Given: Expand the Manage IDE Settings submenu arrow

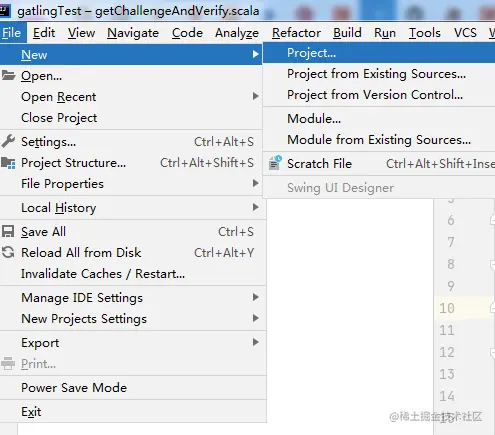Looking at the screenshot, I should [x=255, y=297].
